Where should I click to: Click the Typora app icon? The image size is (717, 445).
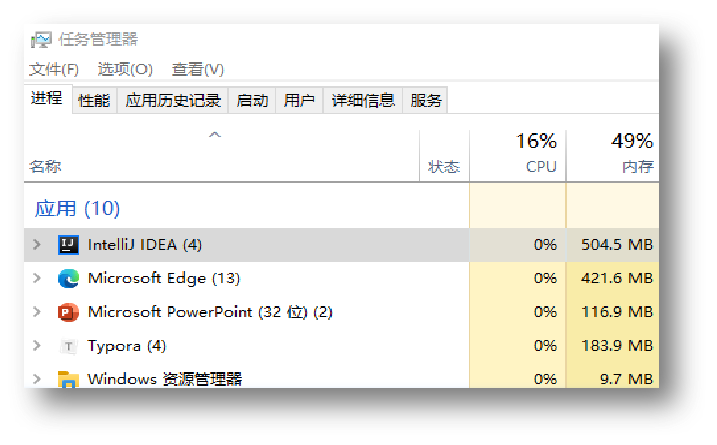point(68,346)
